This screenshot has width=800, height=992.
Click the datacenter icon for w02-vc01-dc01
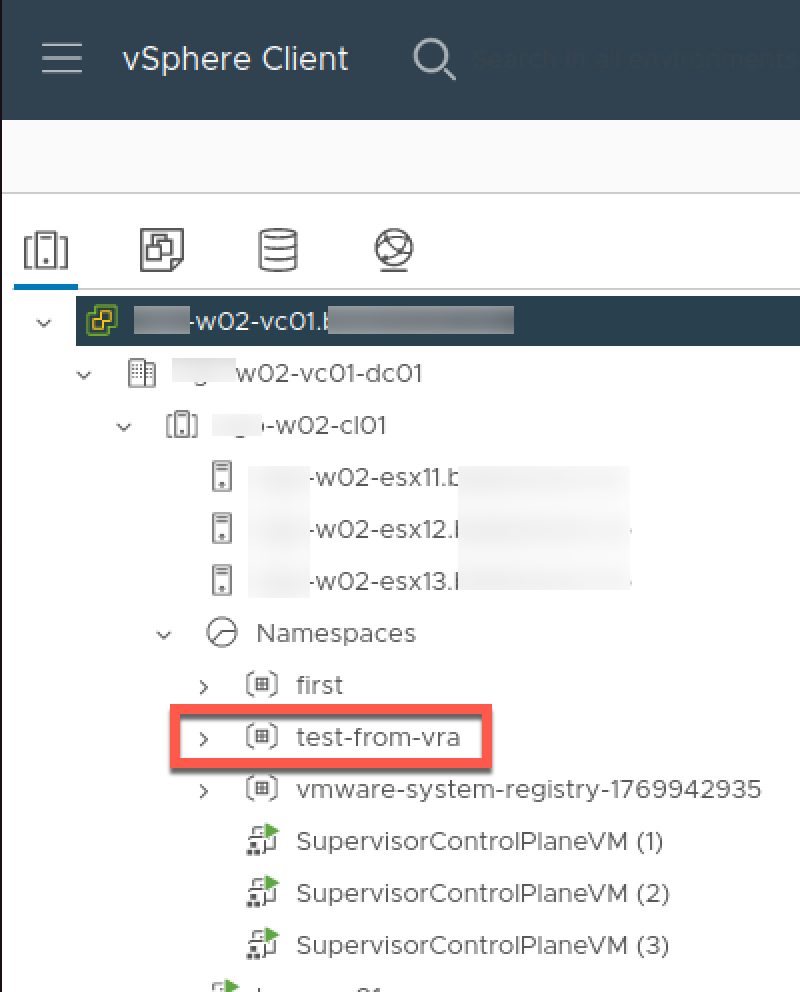[142, 373]
